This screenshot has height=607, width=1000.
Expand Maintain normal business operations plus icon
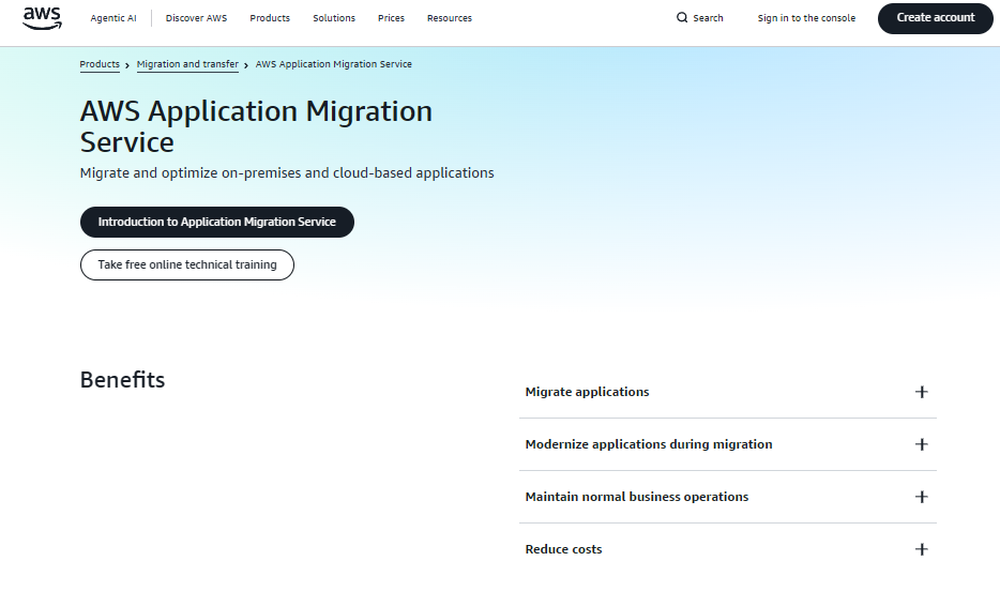921,497
